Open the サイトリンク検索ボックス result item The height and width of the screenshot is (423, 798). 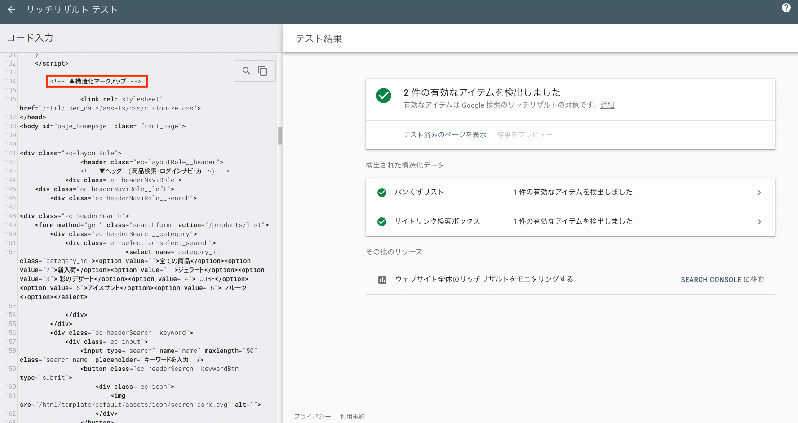pyautogui.click(x=570, y=221)
